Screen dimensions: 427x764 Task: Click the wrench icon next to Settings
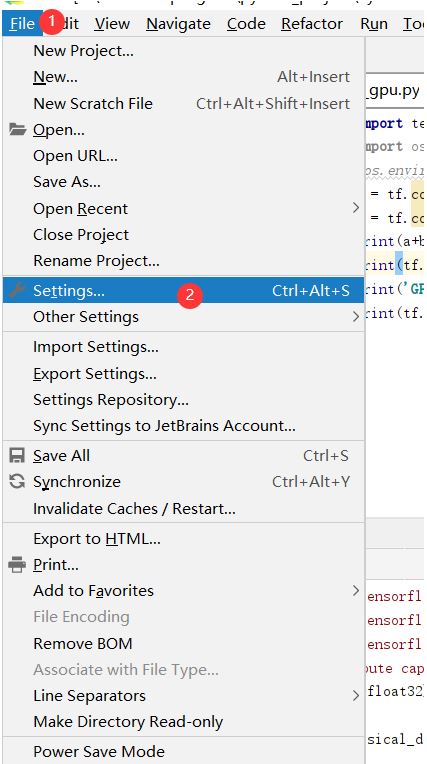tap(17, 290)
